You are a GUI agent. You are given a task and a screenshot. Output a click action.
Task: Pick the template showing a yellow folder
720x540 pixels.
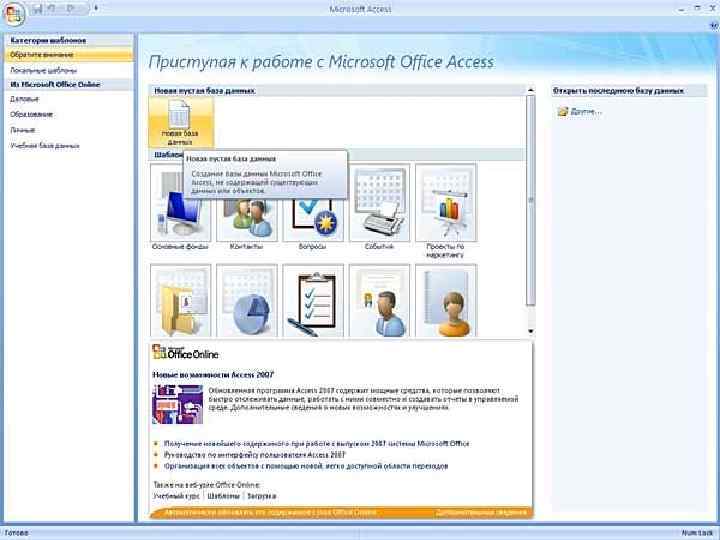pos(180,301)
